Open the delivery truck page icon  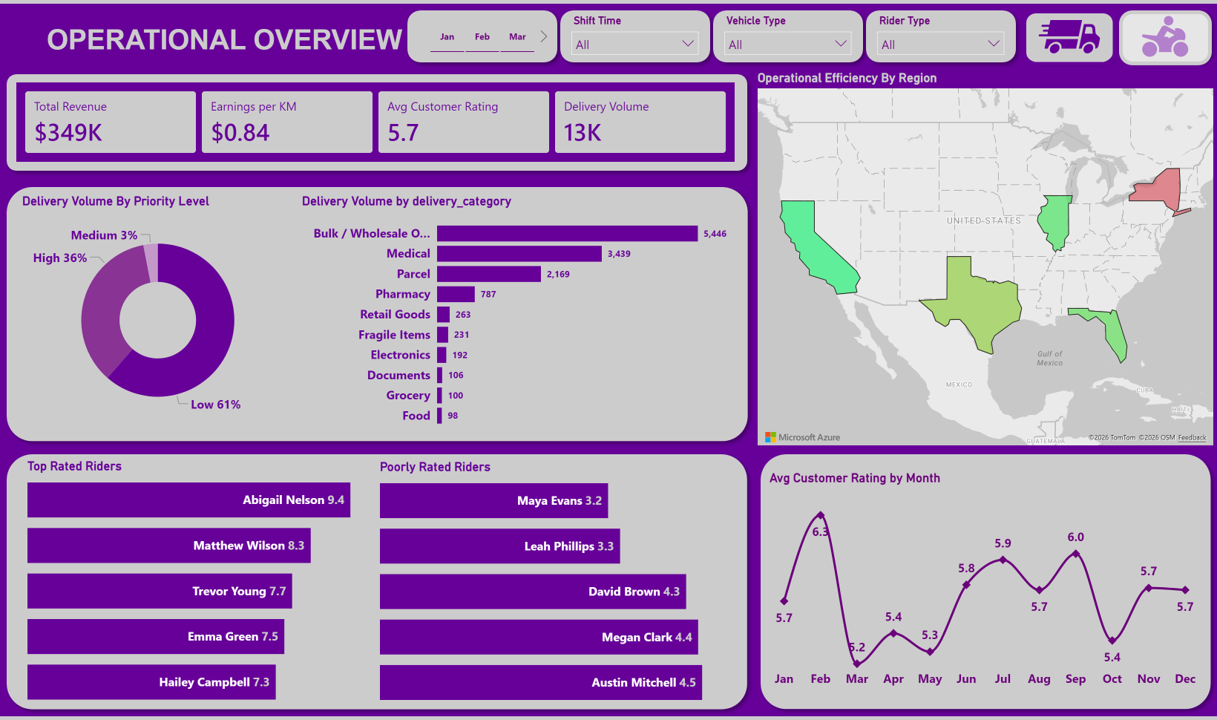pos(1069,38)
